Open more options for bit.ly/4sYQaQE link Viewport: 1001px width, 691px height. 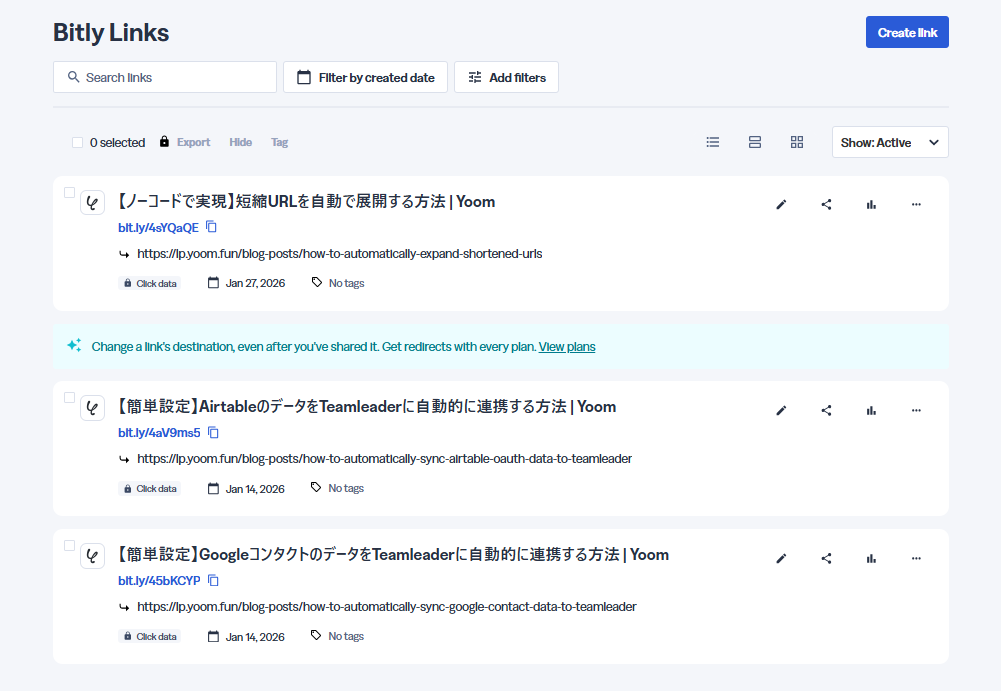pos(916,204)
